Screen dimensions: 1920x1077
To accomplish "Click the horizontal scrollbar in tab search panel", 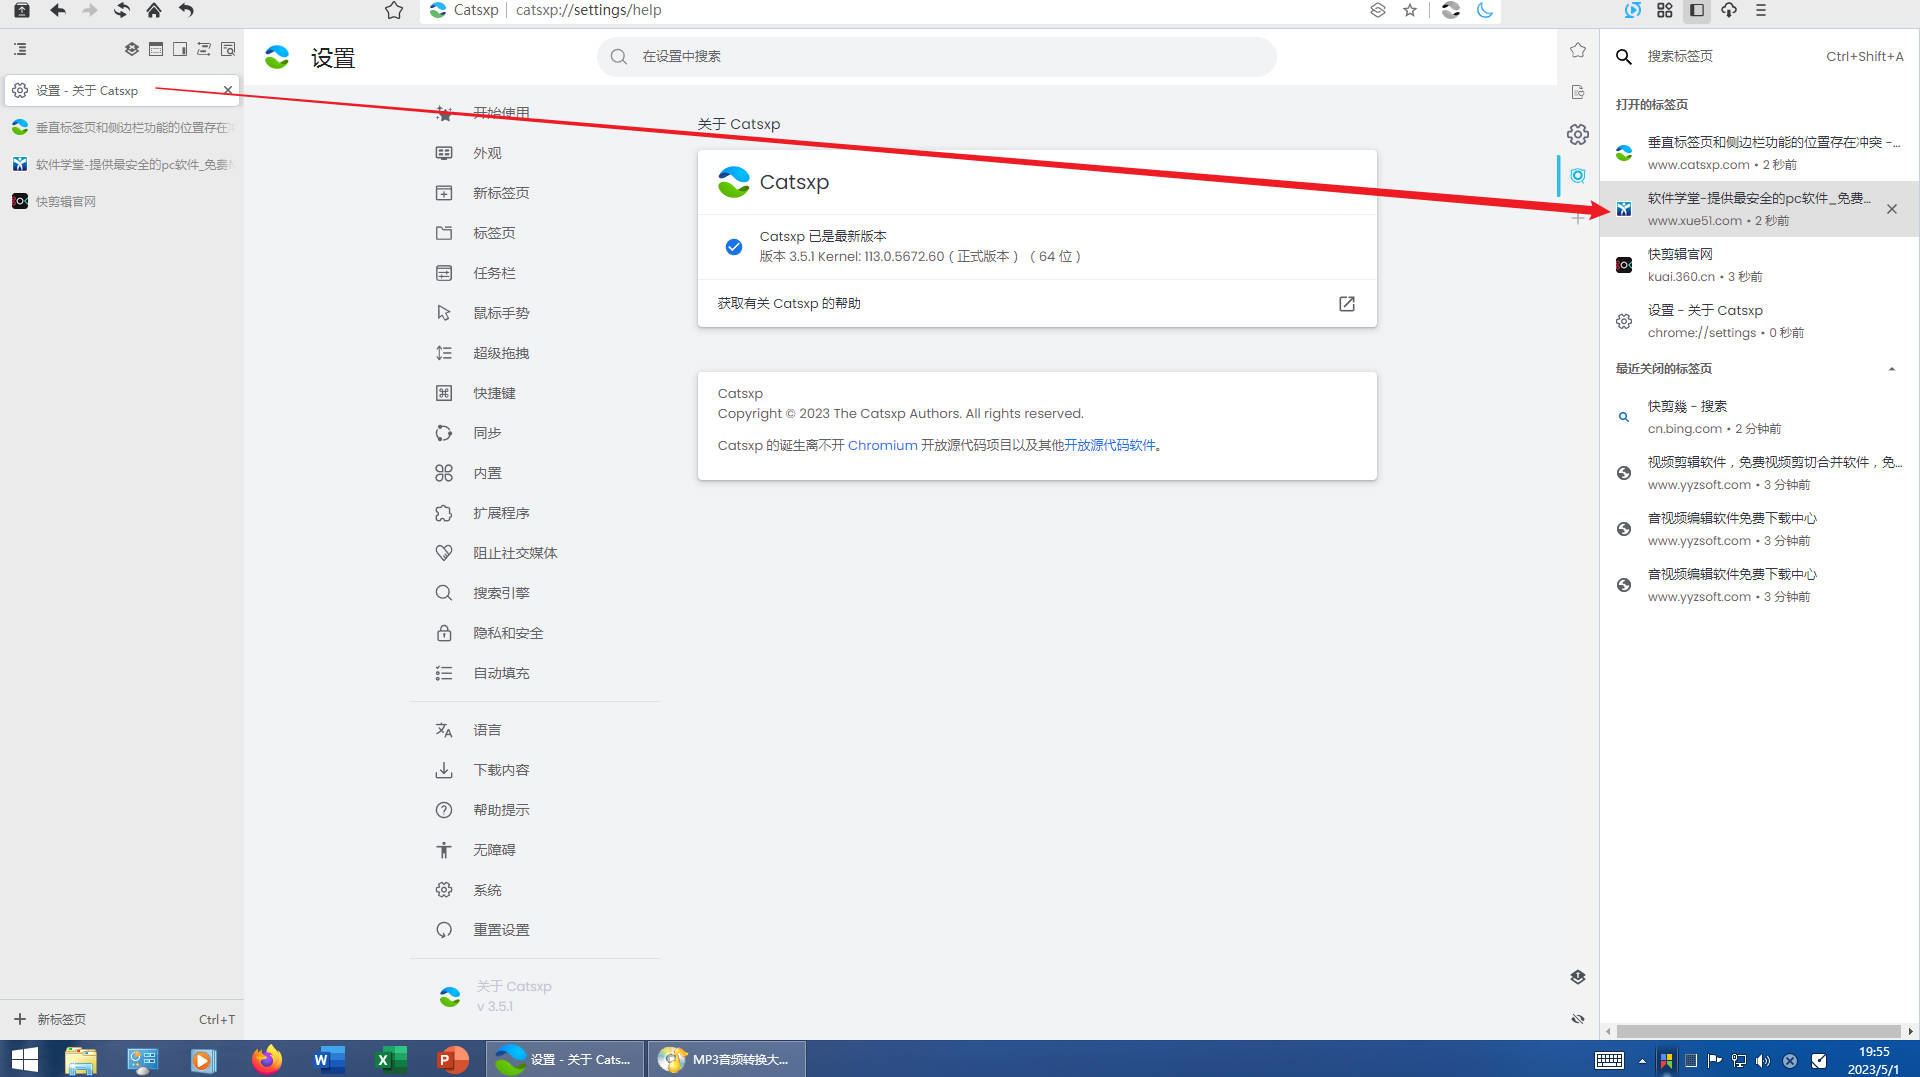I will click(x=1758, y=1031).
